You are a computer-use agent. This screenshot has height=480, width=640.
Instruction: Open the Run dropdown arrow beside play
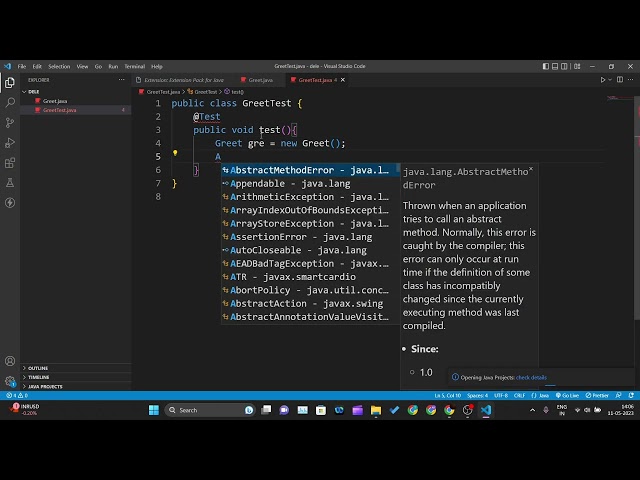tap(610, 80)
